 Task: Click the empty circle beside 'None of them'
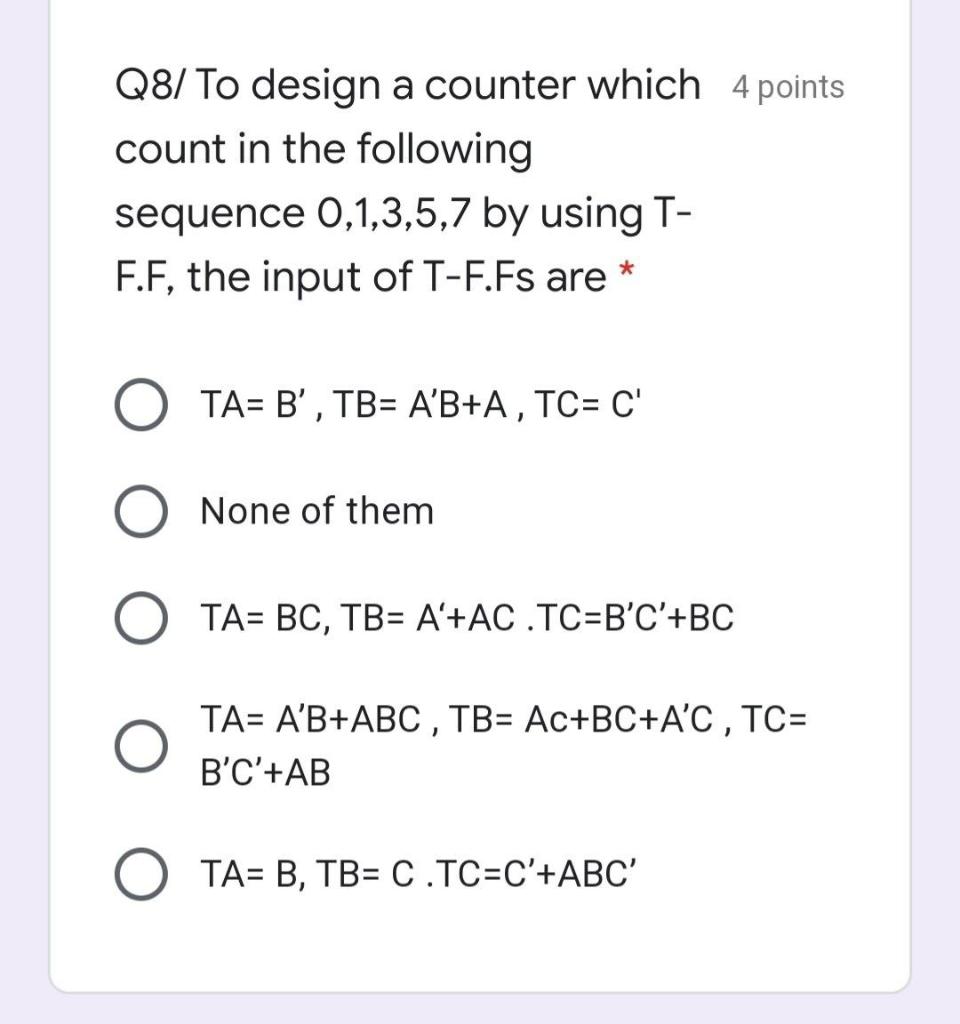[140, 510]
